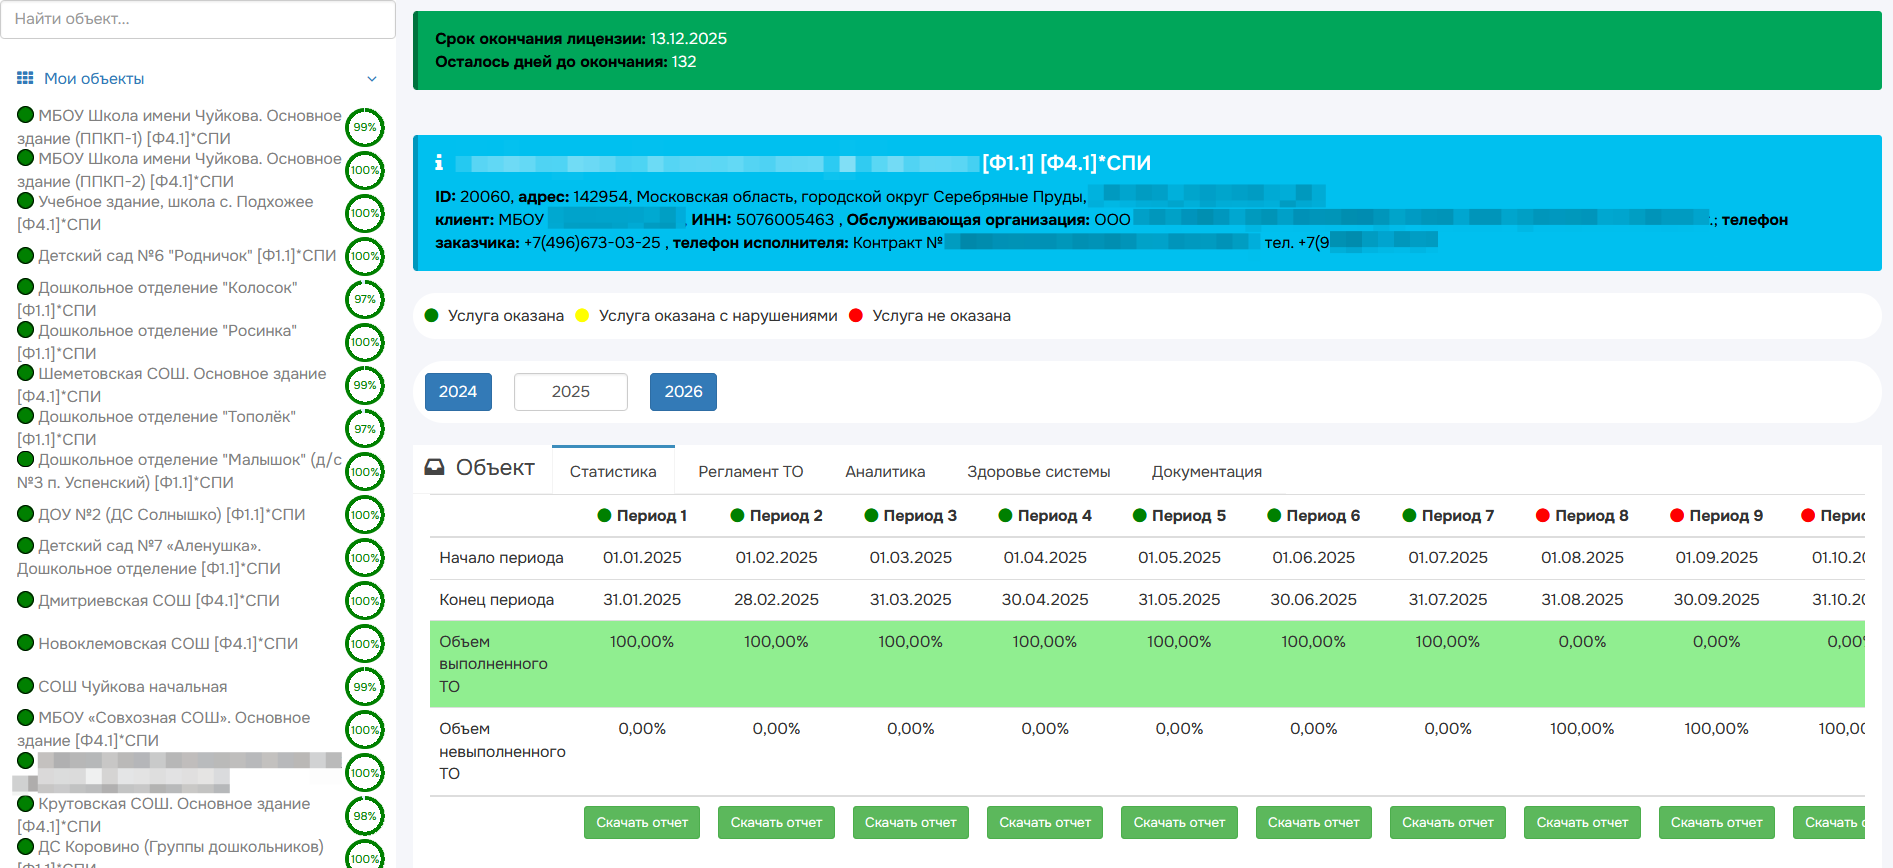Select Дошкольное отделение Малышок object

180,471
